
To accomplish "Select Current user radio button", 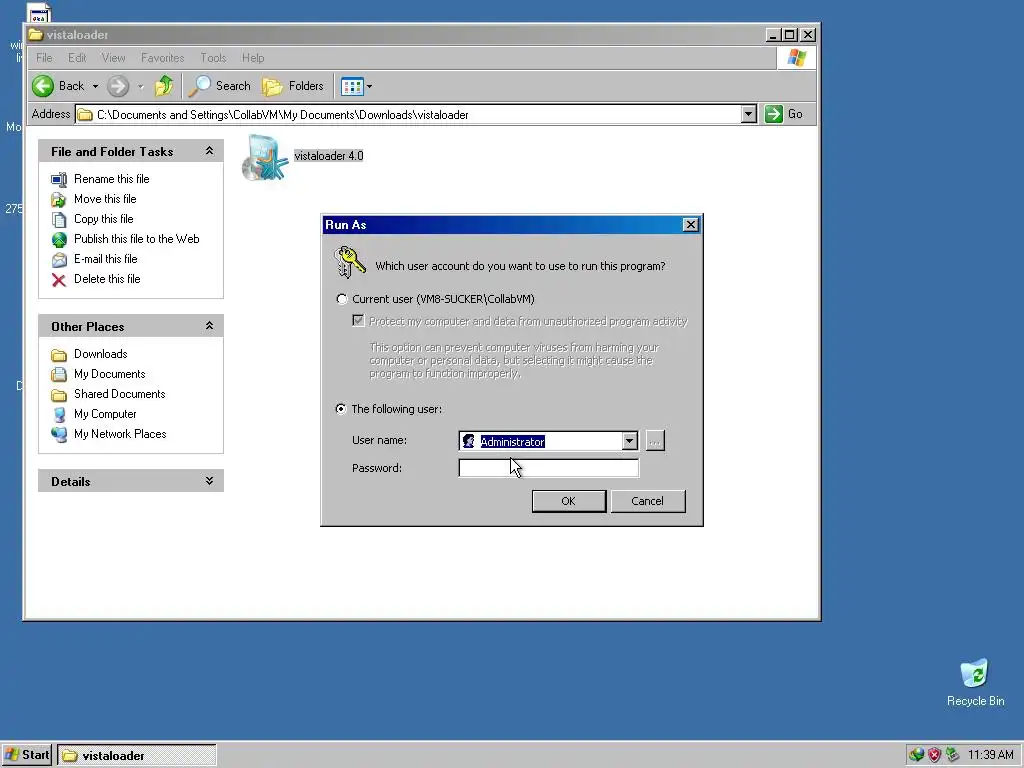I will pyautogui.click(x=342, y=299).
